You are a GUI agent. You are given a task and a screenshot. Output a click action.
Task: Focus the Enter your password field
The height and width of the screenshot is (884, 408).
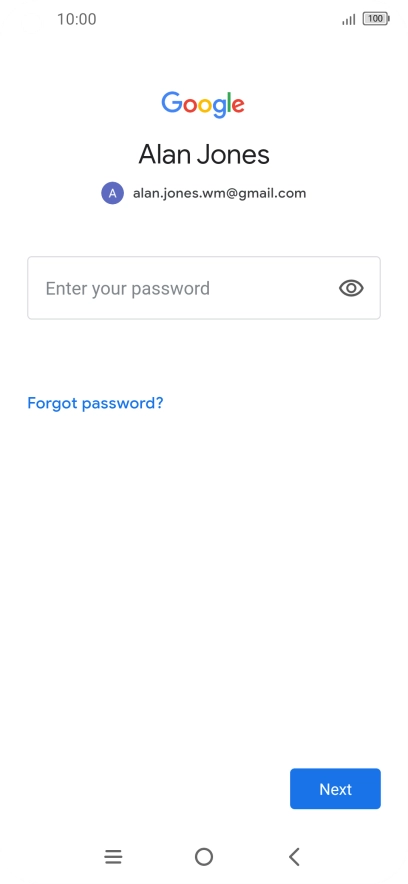(x=204, y=288)
